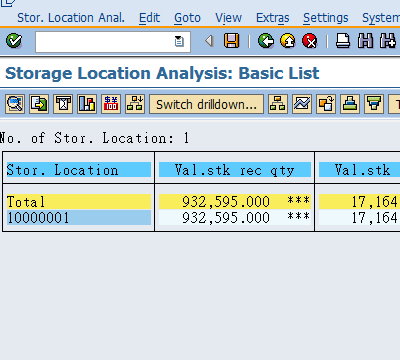Click the sort ascending pyramid icon
This screenshot has height=360, width=400.
(350, 104)
